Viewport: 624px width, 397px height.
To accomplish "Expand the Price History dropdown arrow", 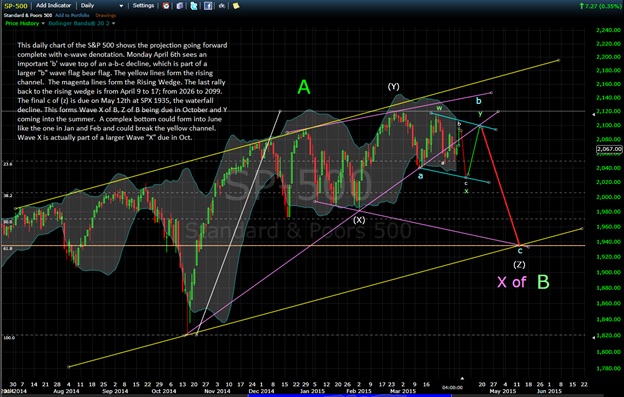I will point(43,23).
